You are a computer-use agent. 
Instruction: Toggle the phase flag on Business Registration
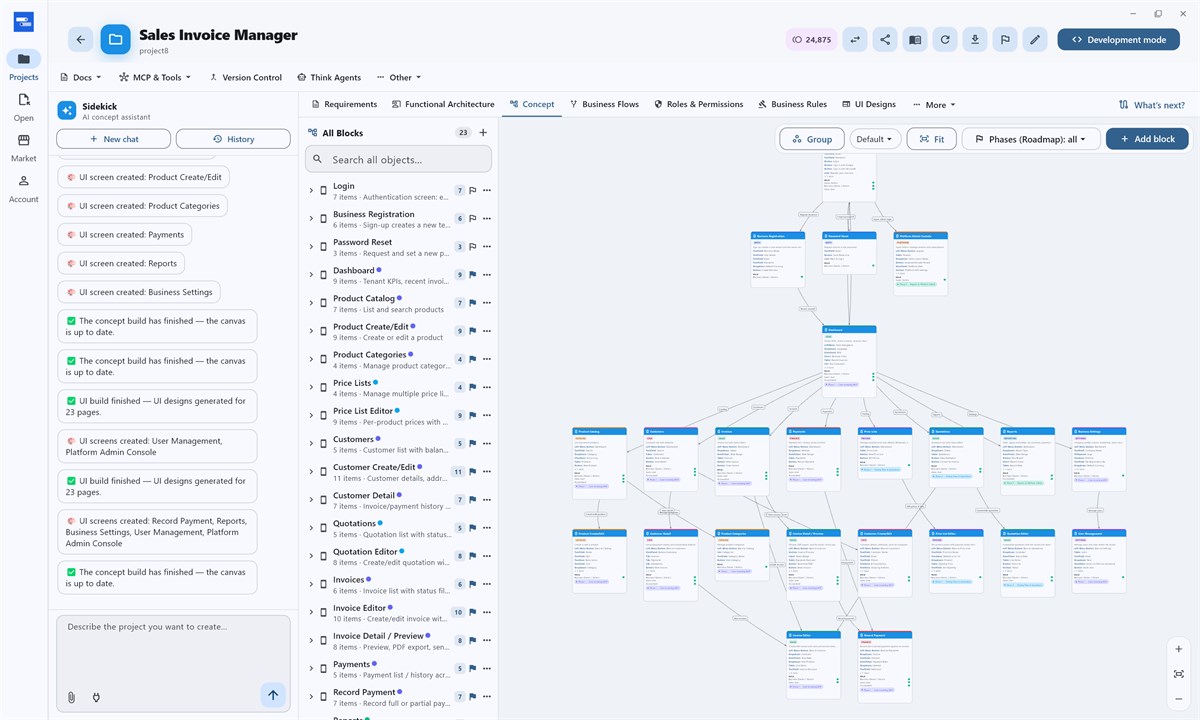coord(473,218)
